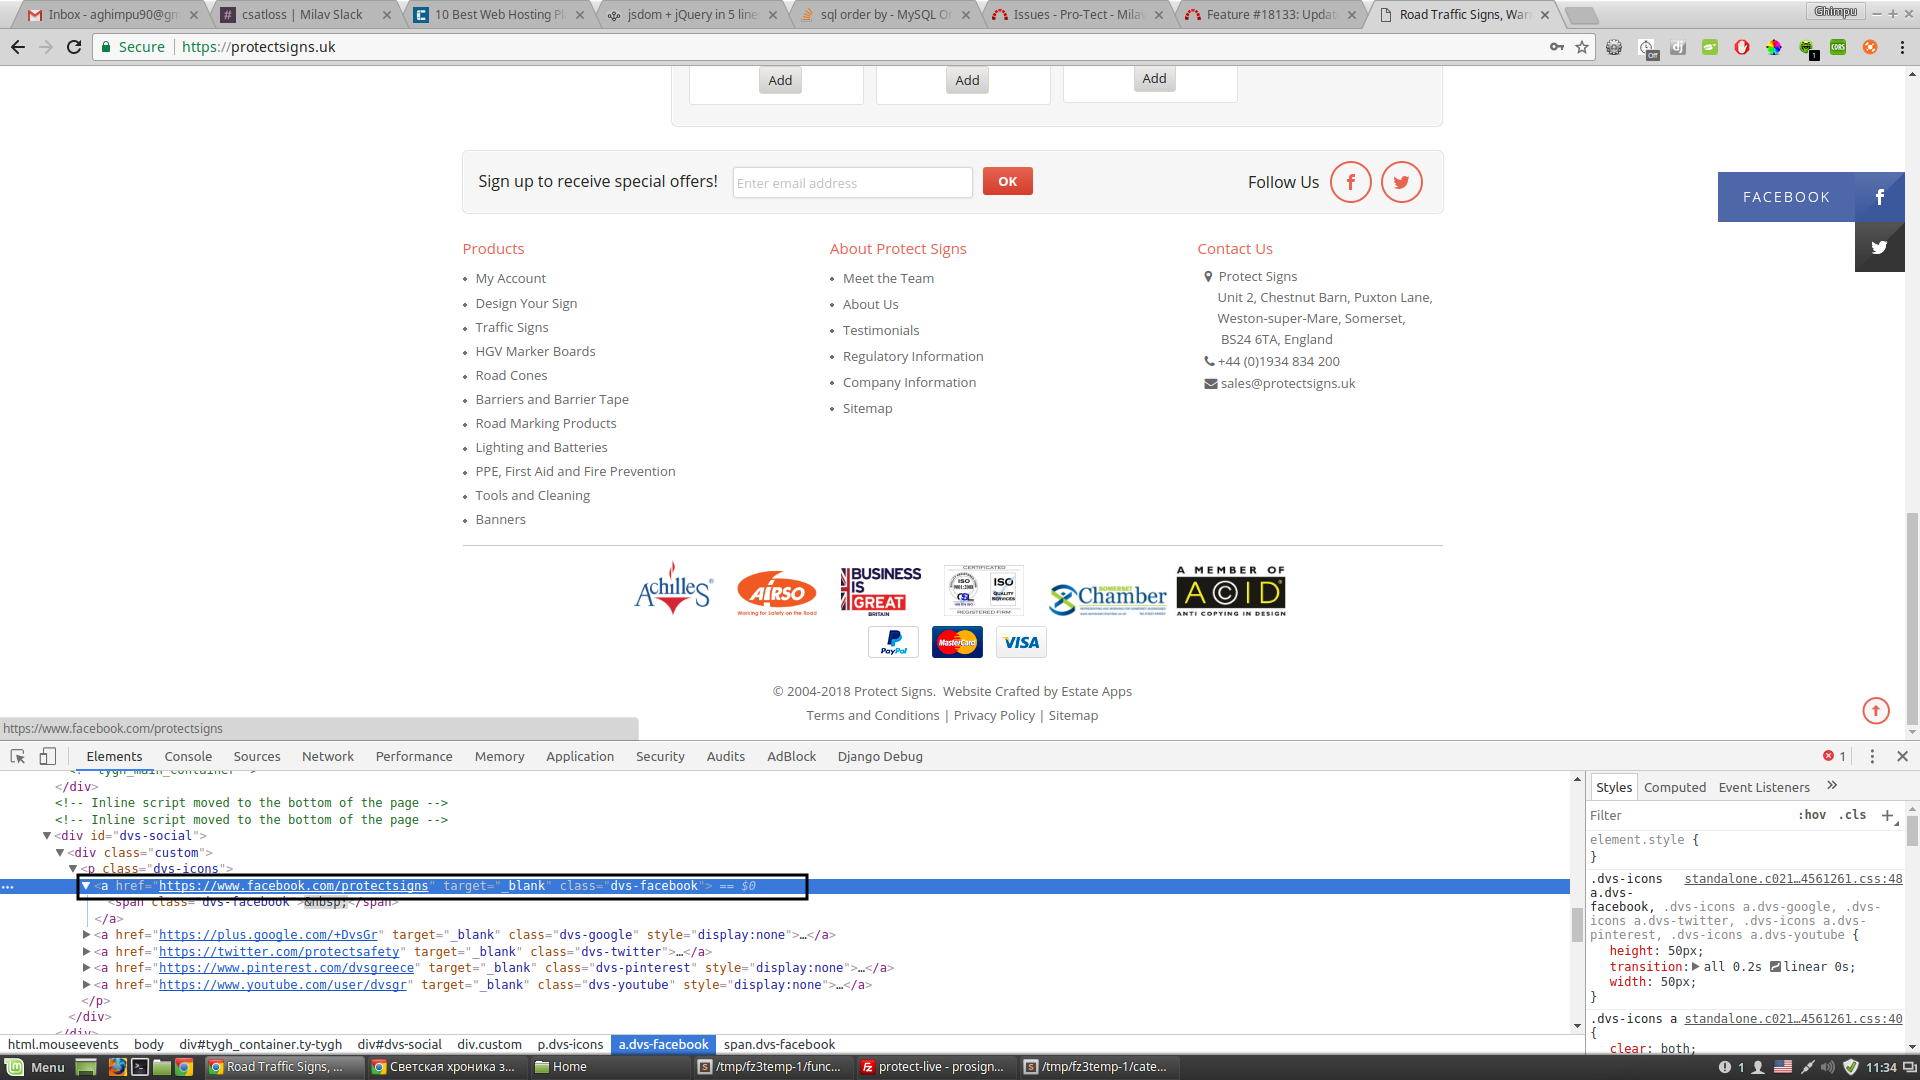Expand the twitter.com/protectsafety anchor node
The width and height of the screenshot is (1920, 1080).
(86, 952)
